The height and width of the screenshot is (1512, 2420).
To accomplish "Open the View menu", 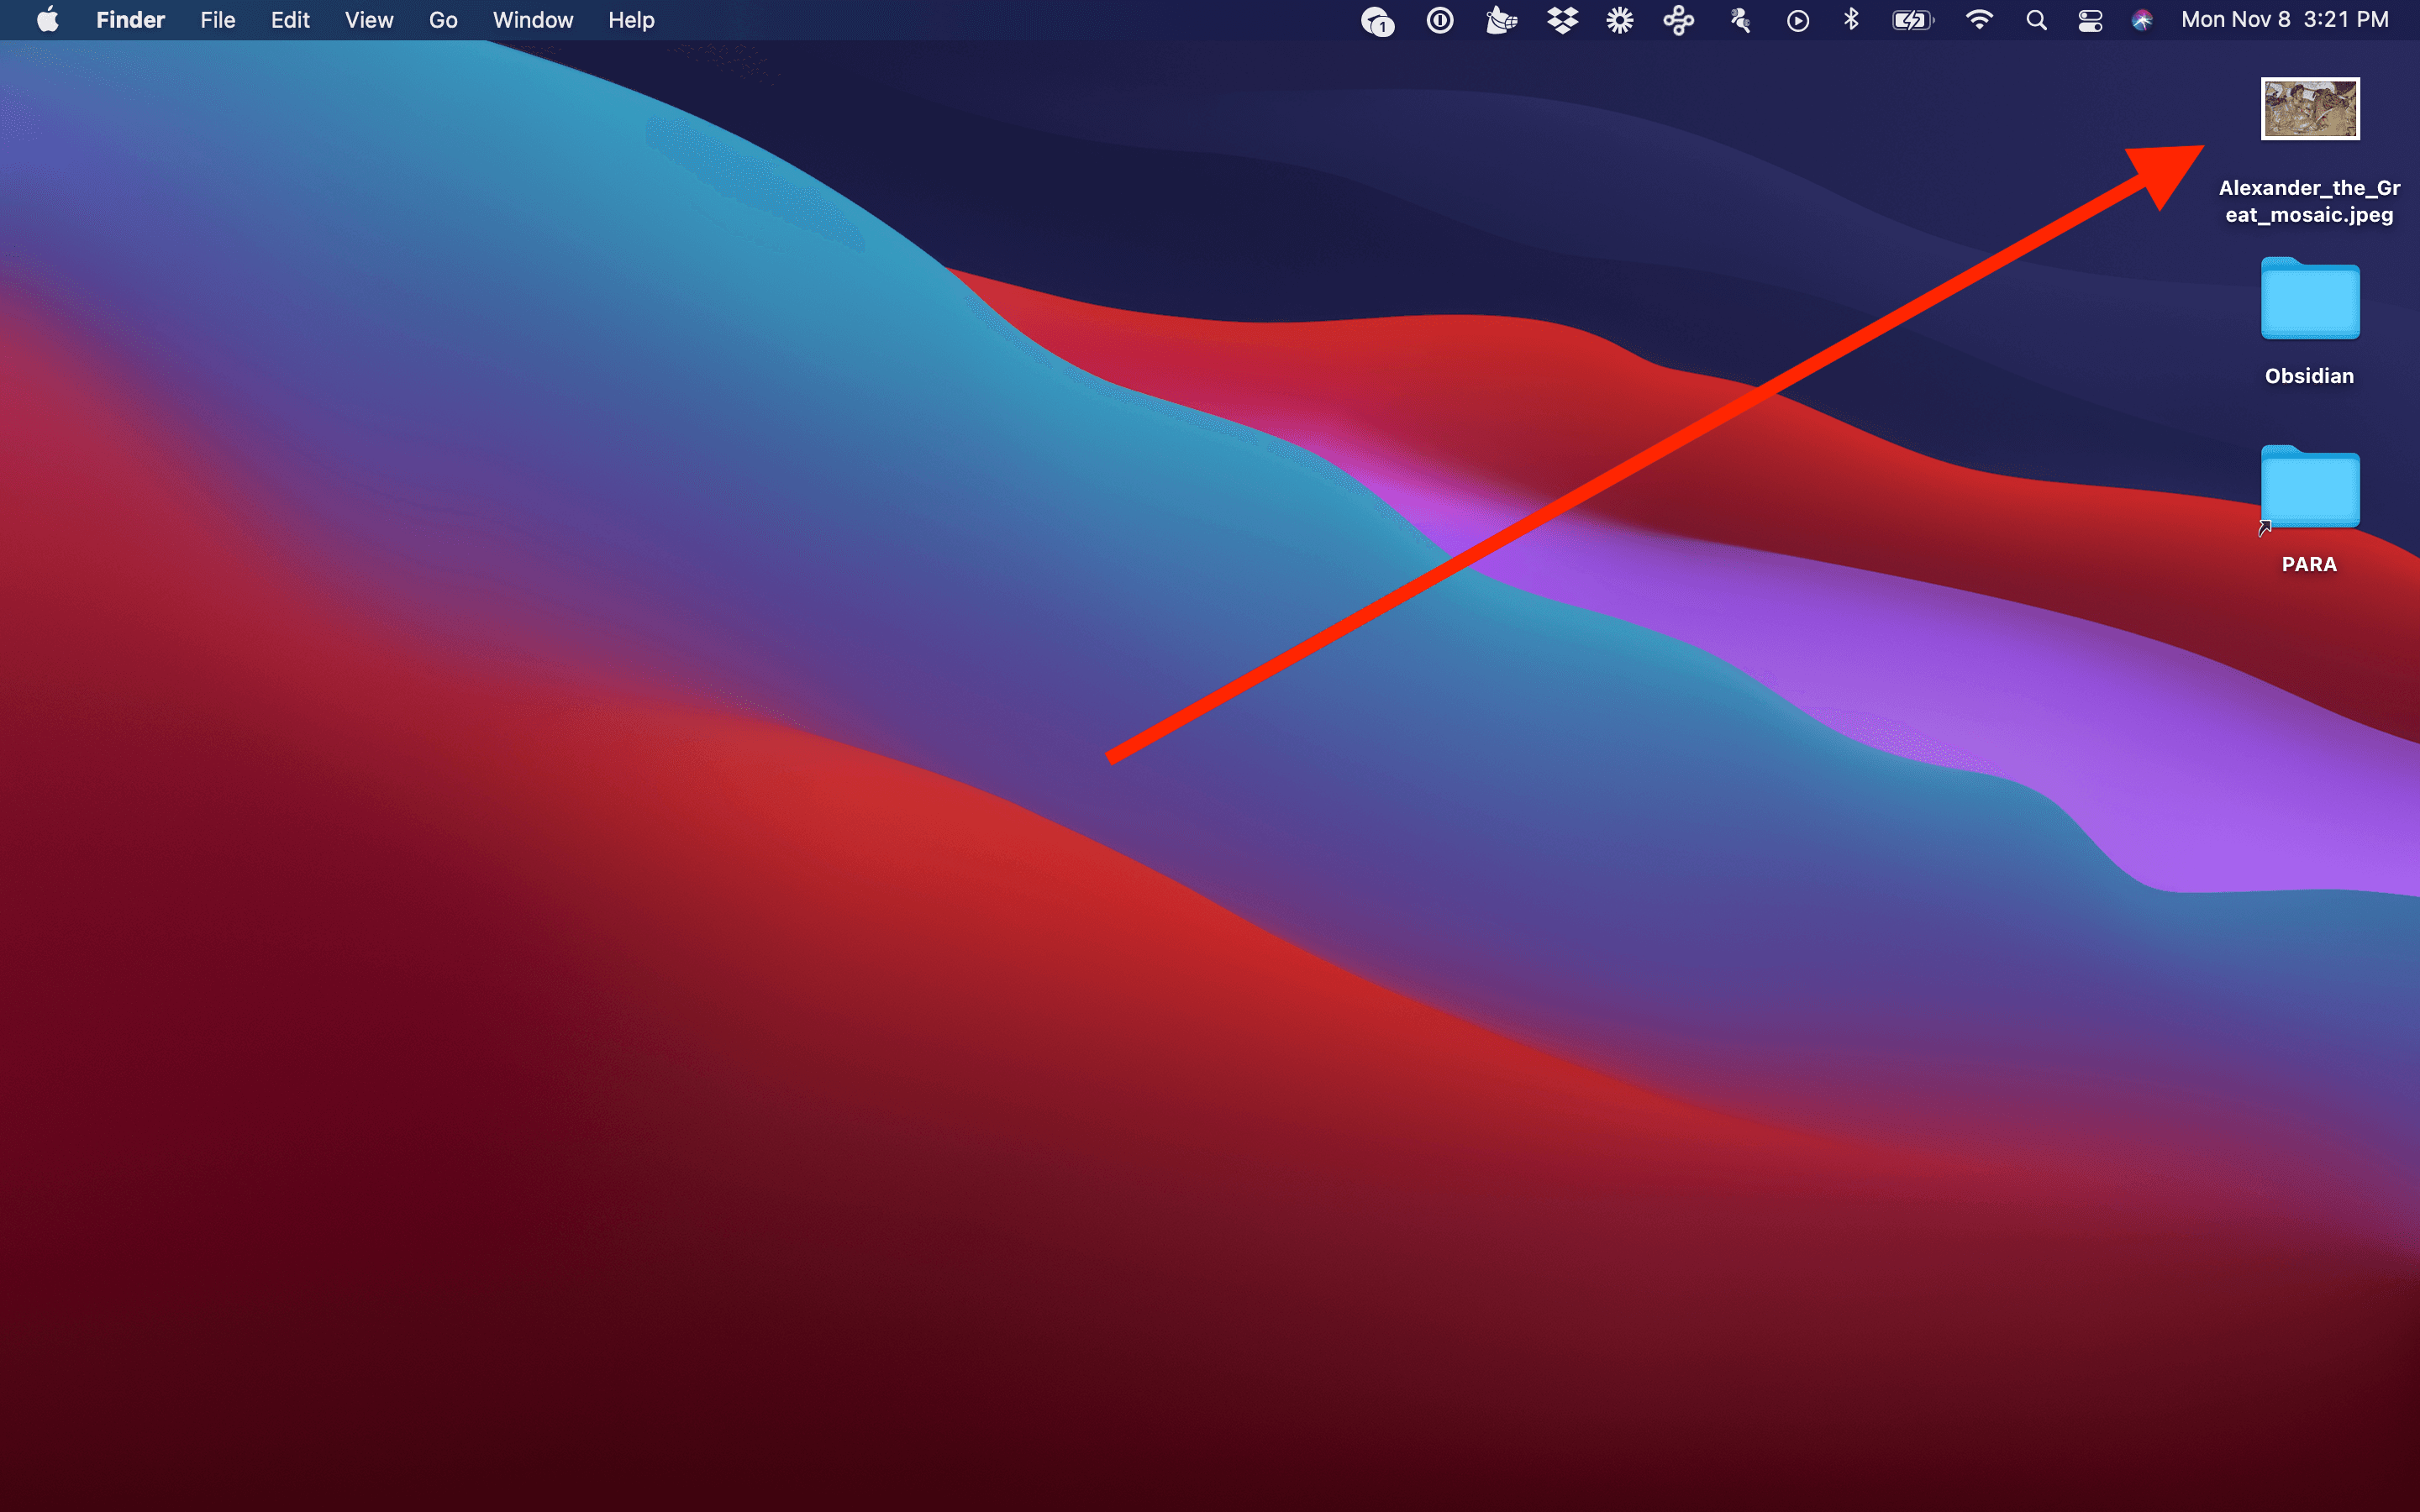I will [369, 20].
